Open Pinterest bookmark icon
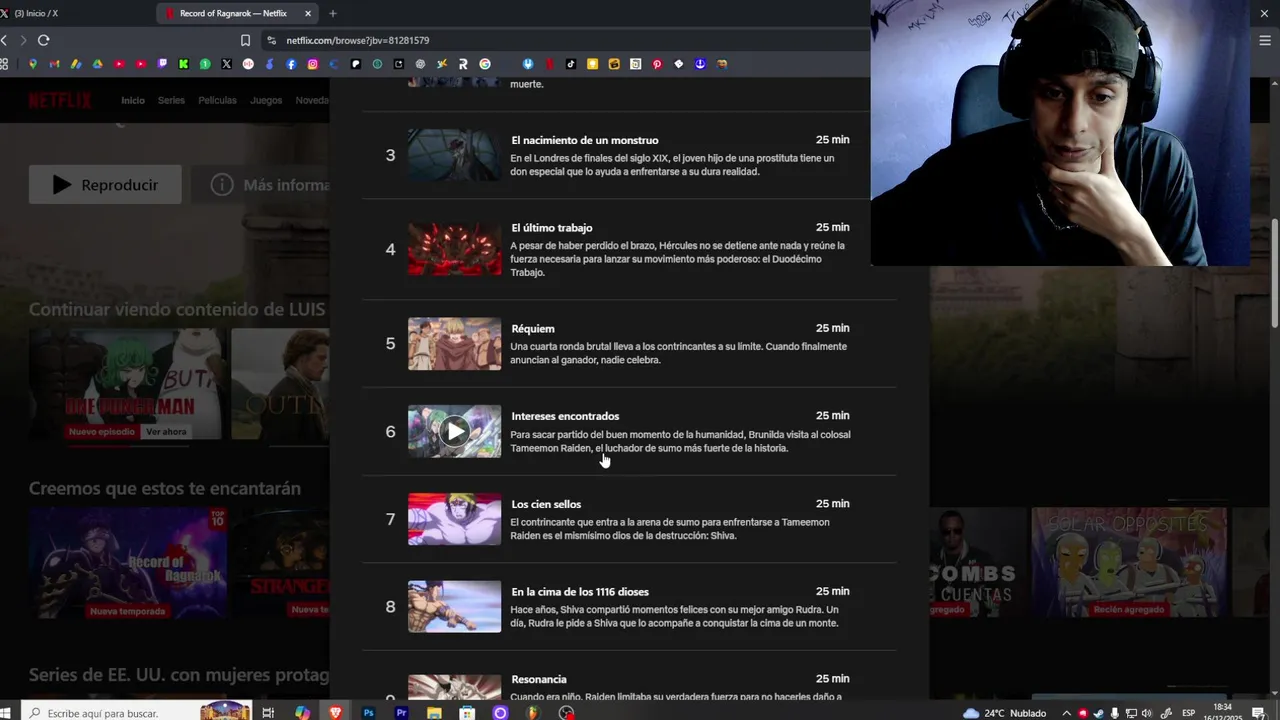Image resolution: width=1280 pixels, height=720 pixels. tap(657, 64)
